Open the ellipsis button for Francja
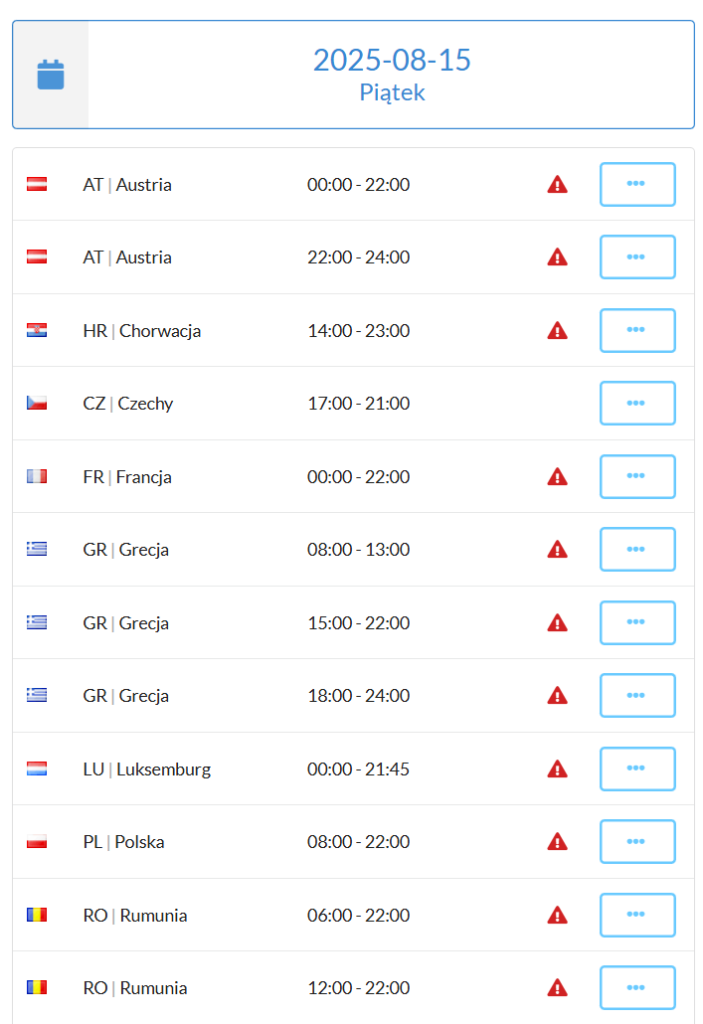Viewport: 703px width, 1024px height. (x=638, y=477)
